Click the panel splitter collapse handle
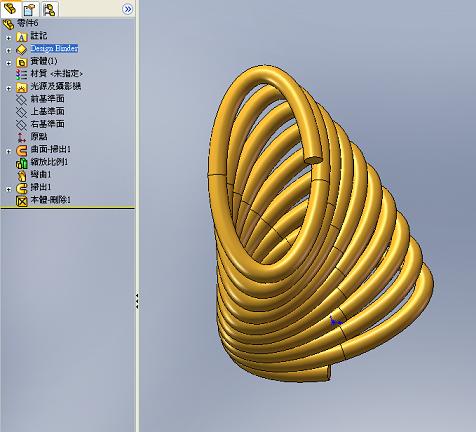This screenshot has width=476, height=432. point(137,301)
